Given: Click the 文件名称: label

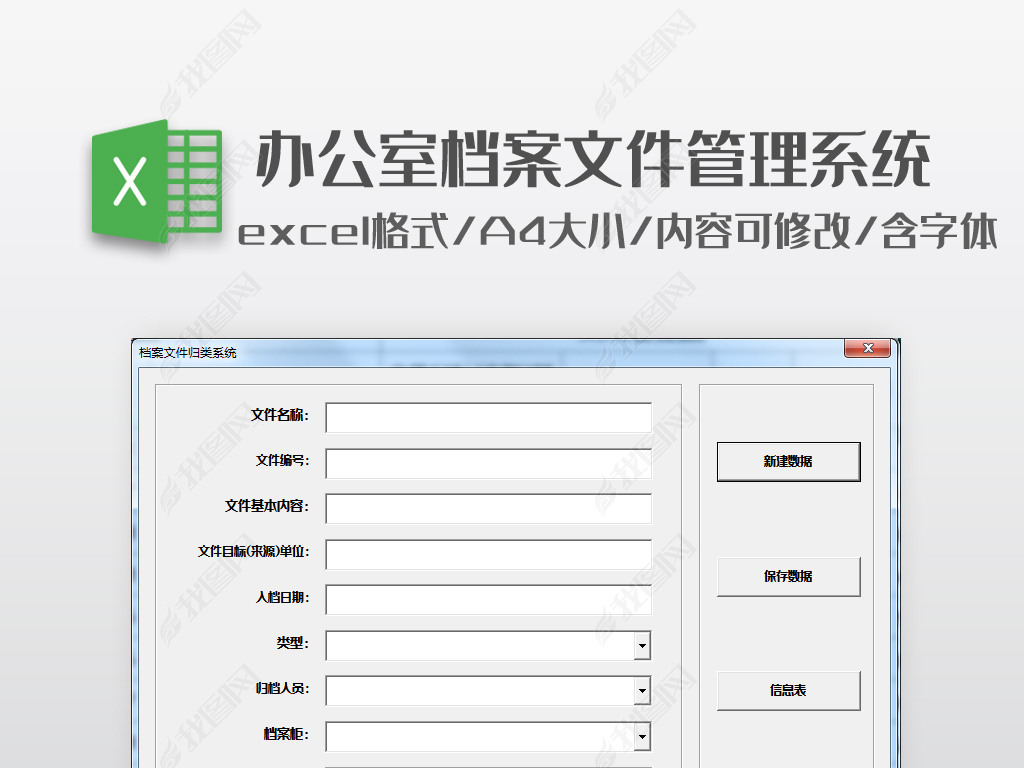Looking at the screenshot, I should 280,415.
